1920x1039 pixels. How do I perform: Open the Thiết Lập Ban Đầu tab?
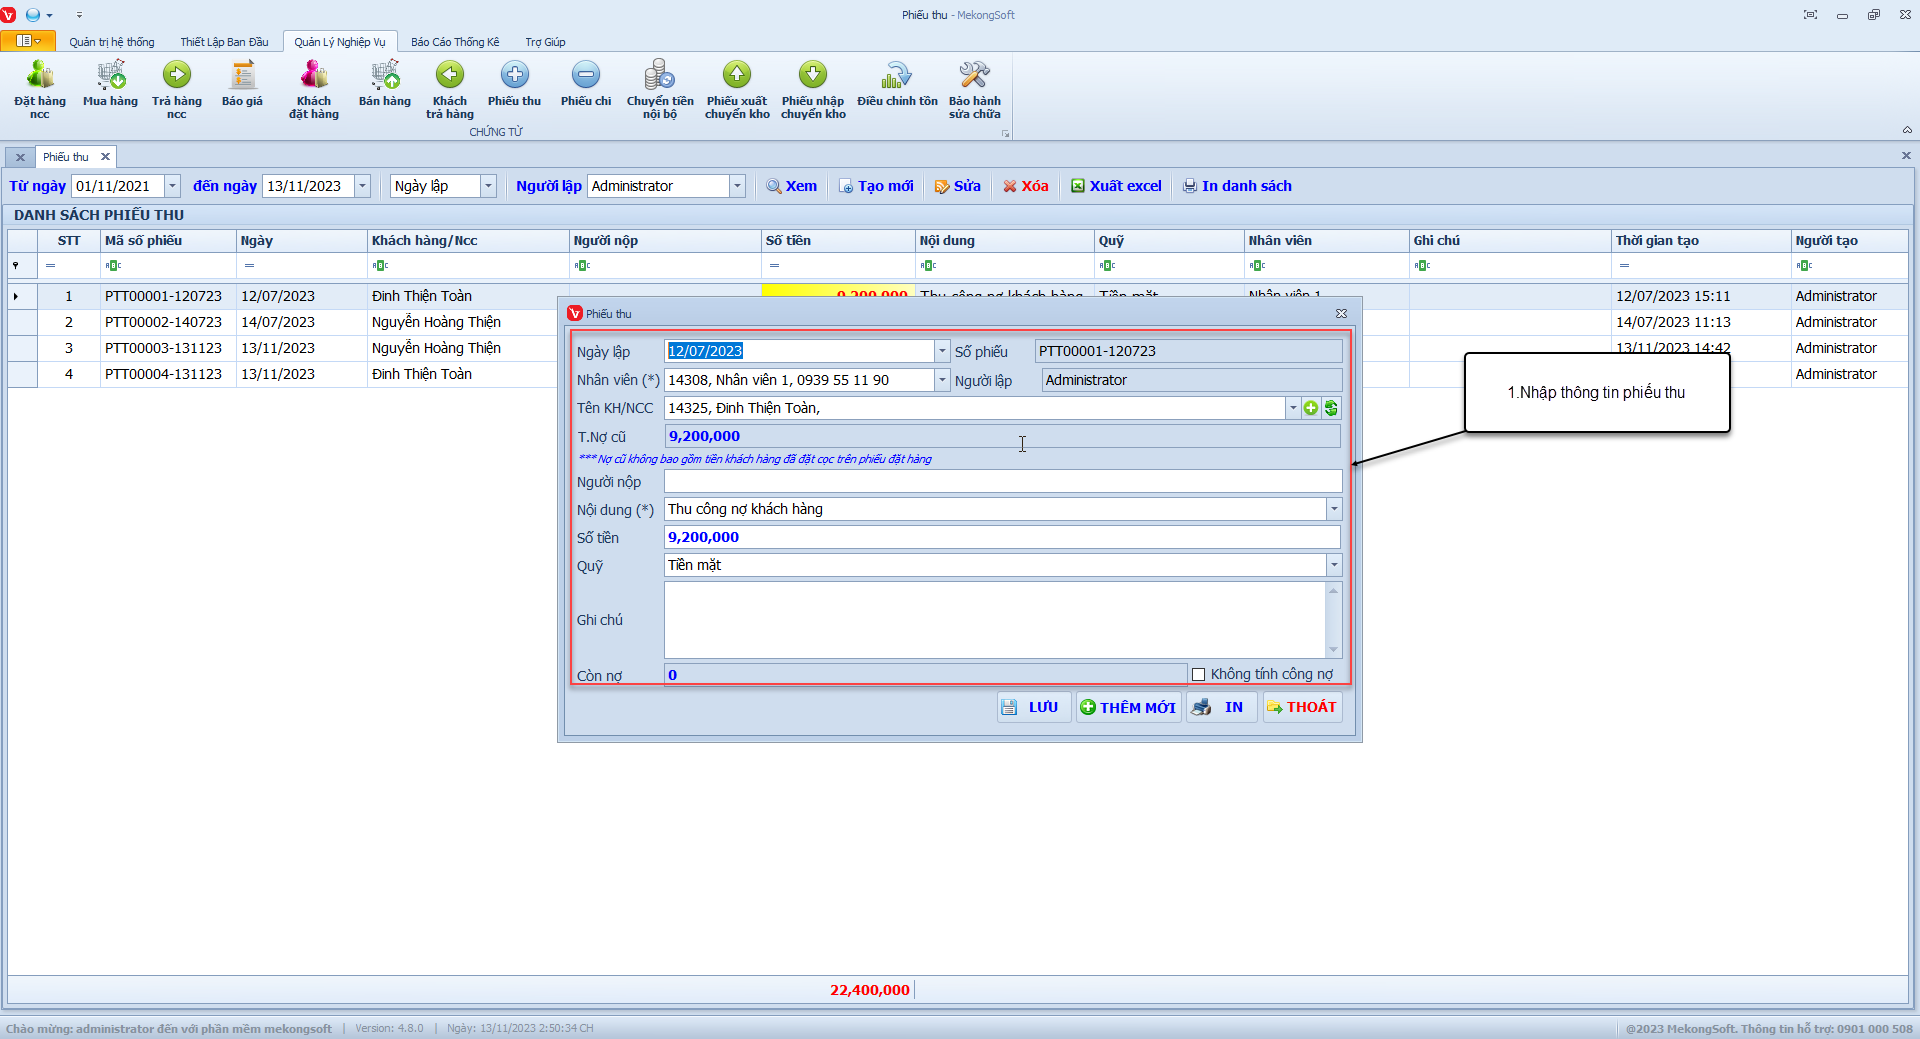click(x=224, y=42)
